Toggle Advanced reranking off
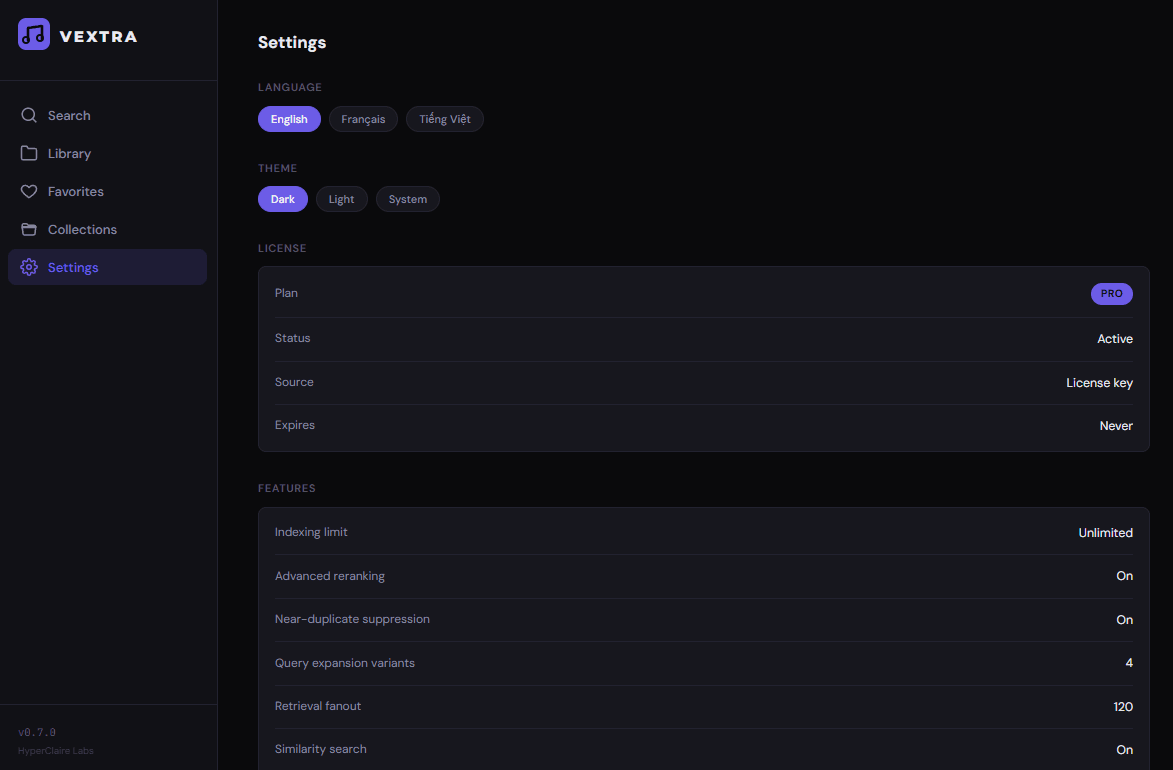1173x770 pixels. coord(1124,576)
